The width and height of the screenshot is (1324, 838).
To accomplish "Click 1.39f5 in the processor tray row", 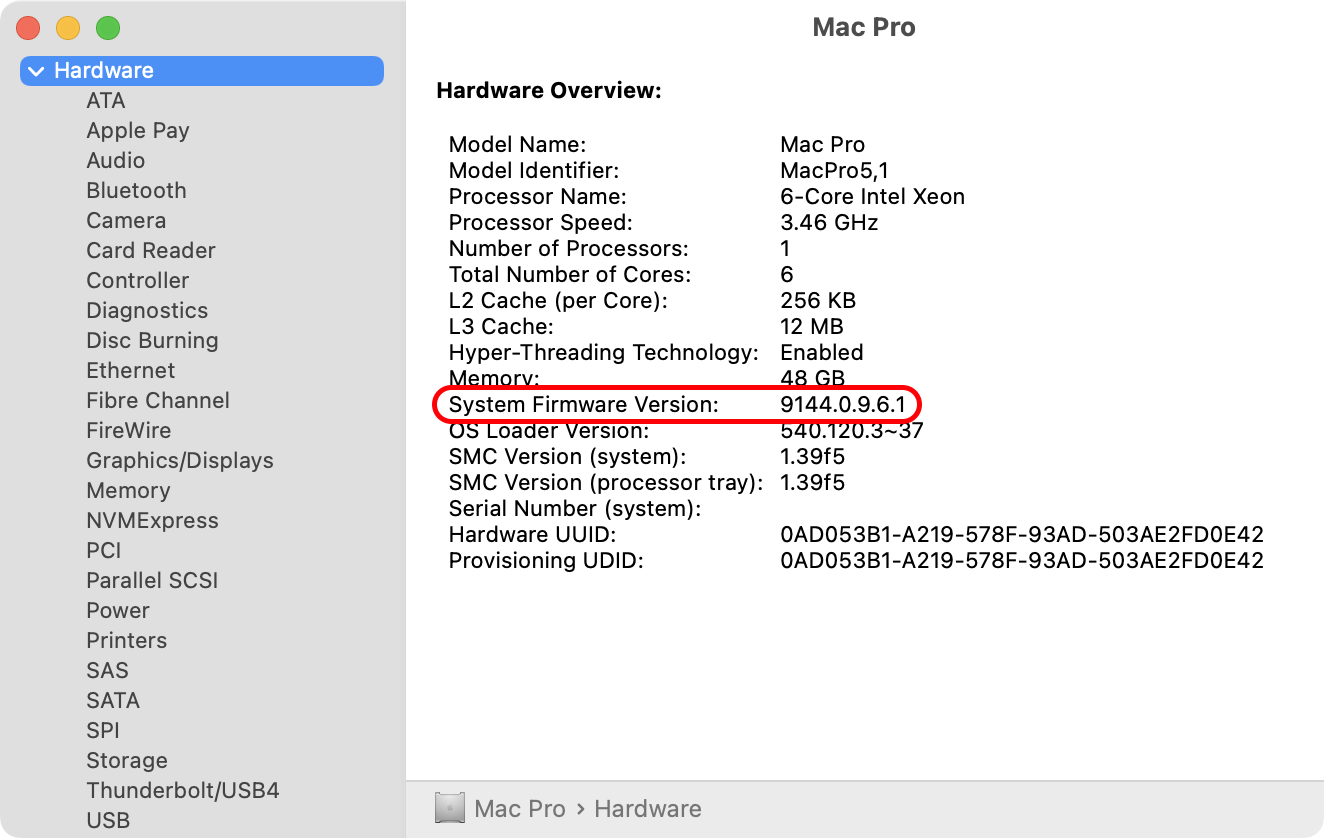I will tap(813, 482).
